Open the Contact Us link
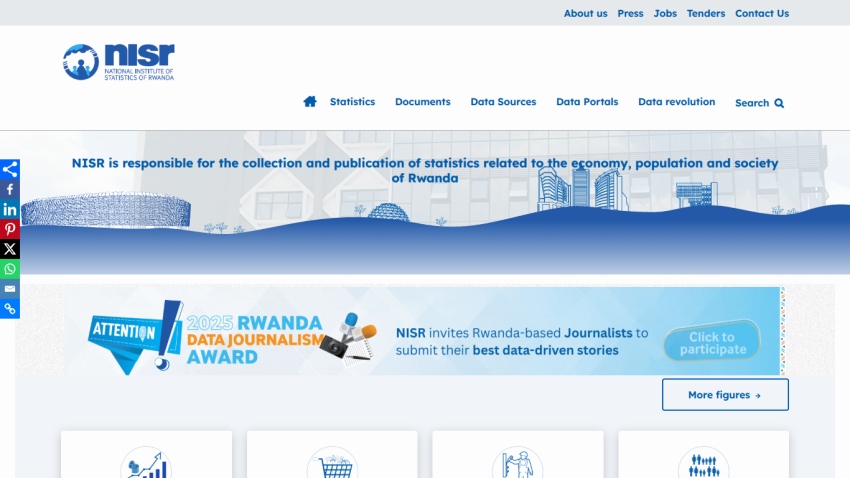This screenshot has width=850, height=478. [x=762, y=13]
